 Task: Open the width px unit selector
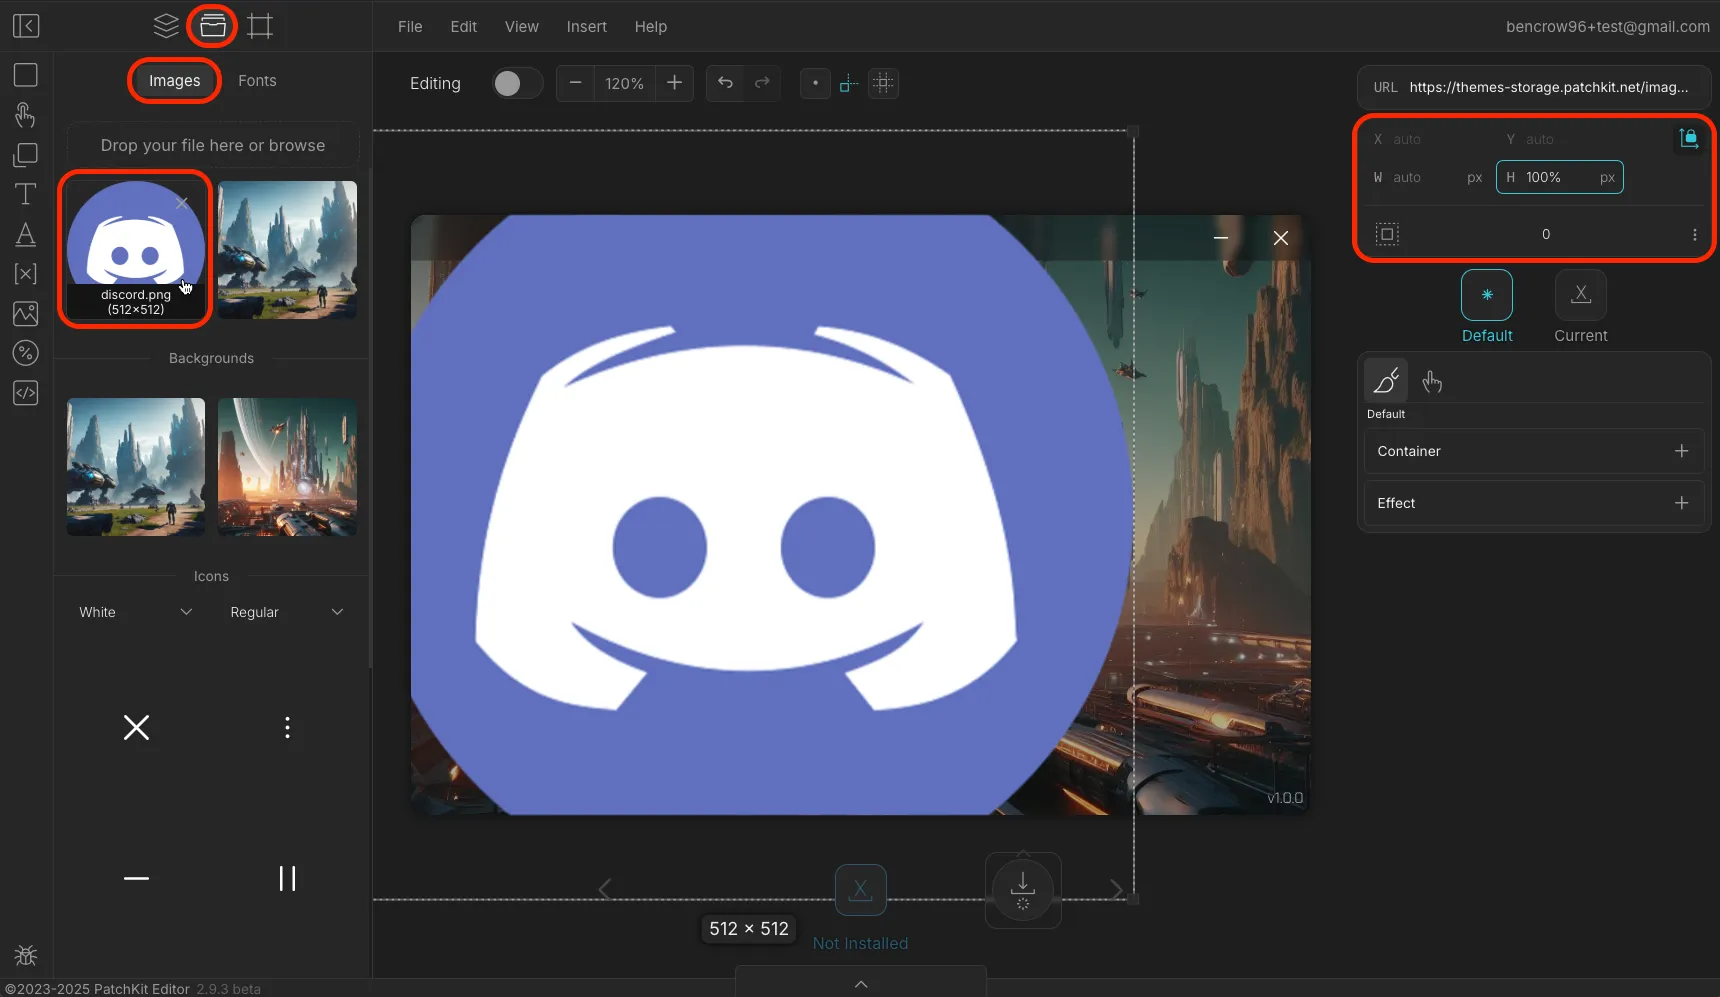click(x=1474, y=177)
